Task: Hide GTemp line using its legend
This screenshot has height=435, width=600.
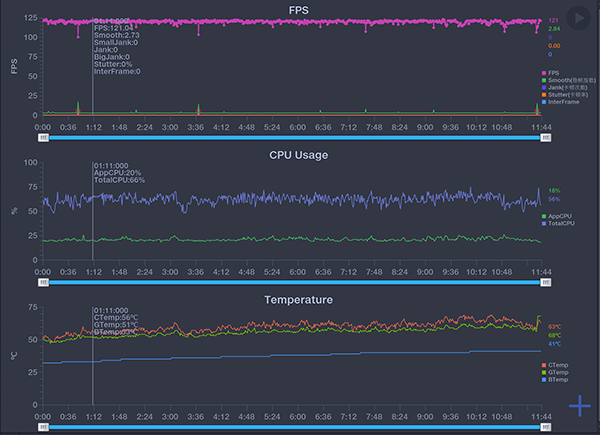Action: (556, 372)
